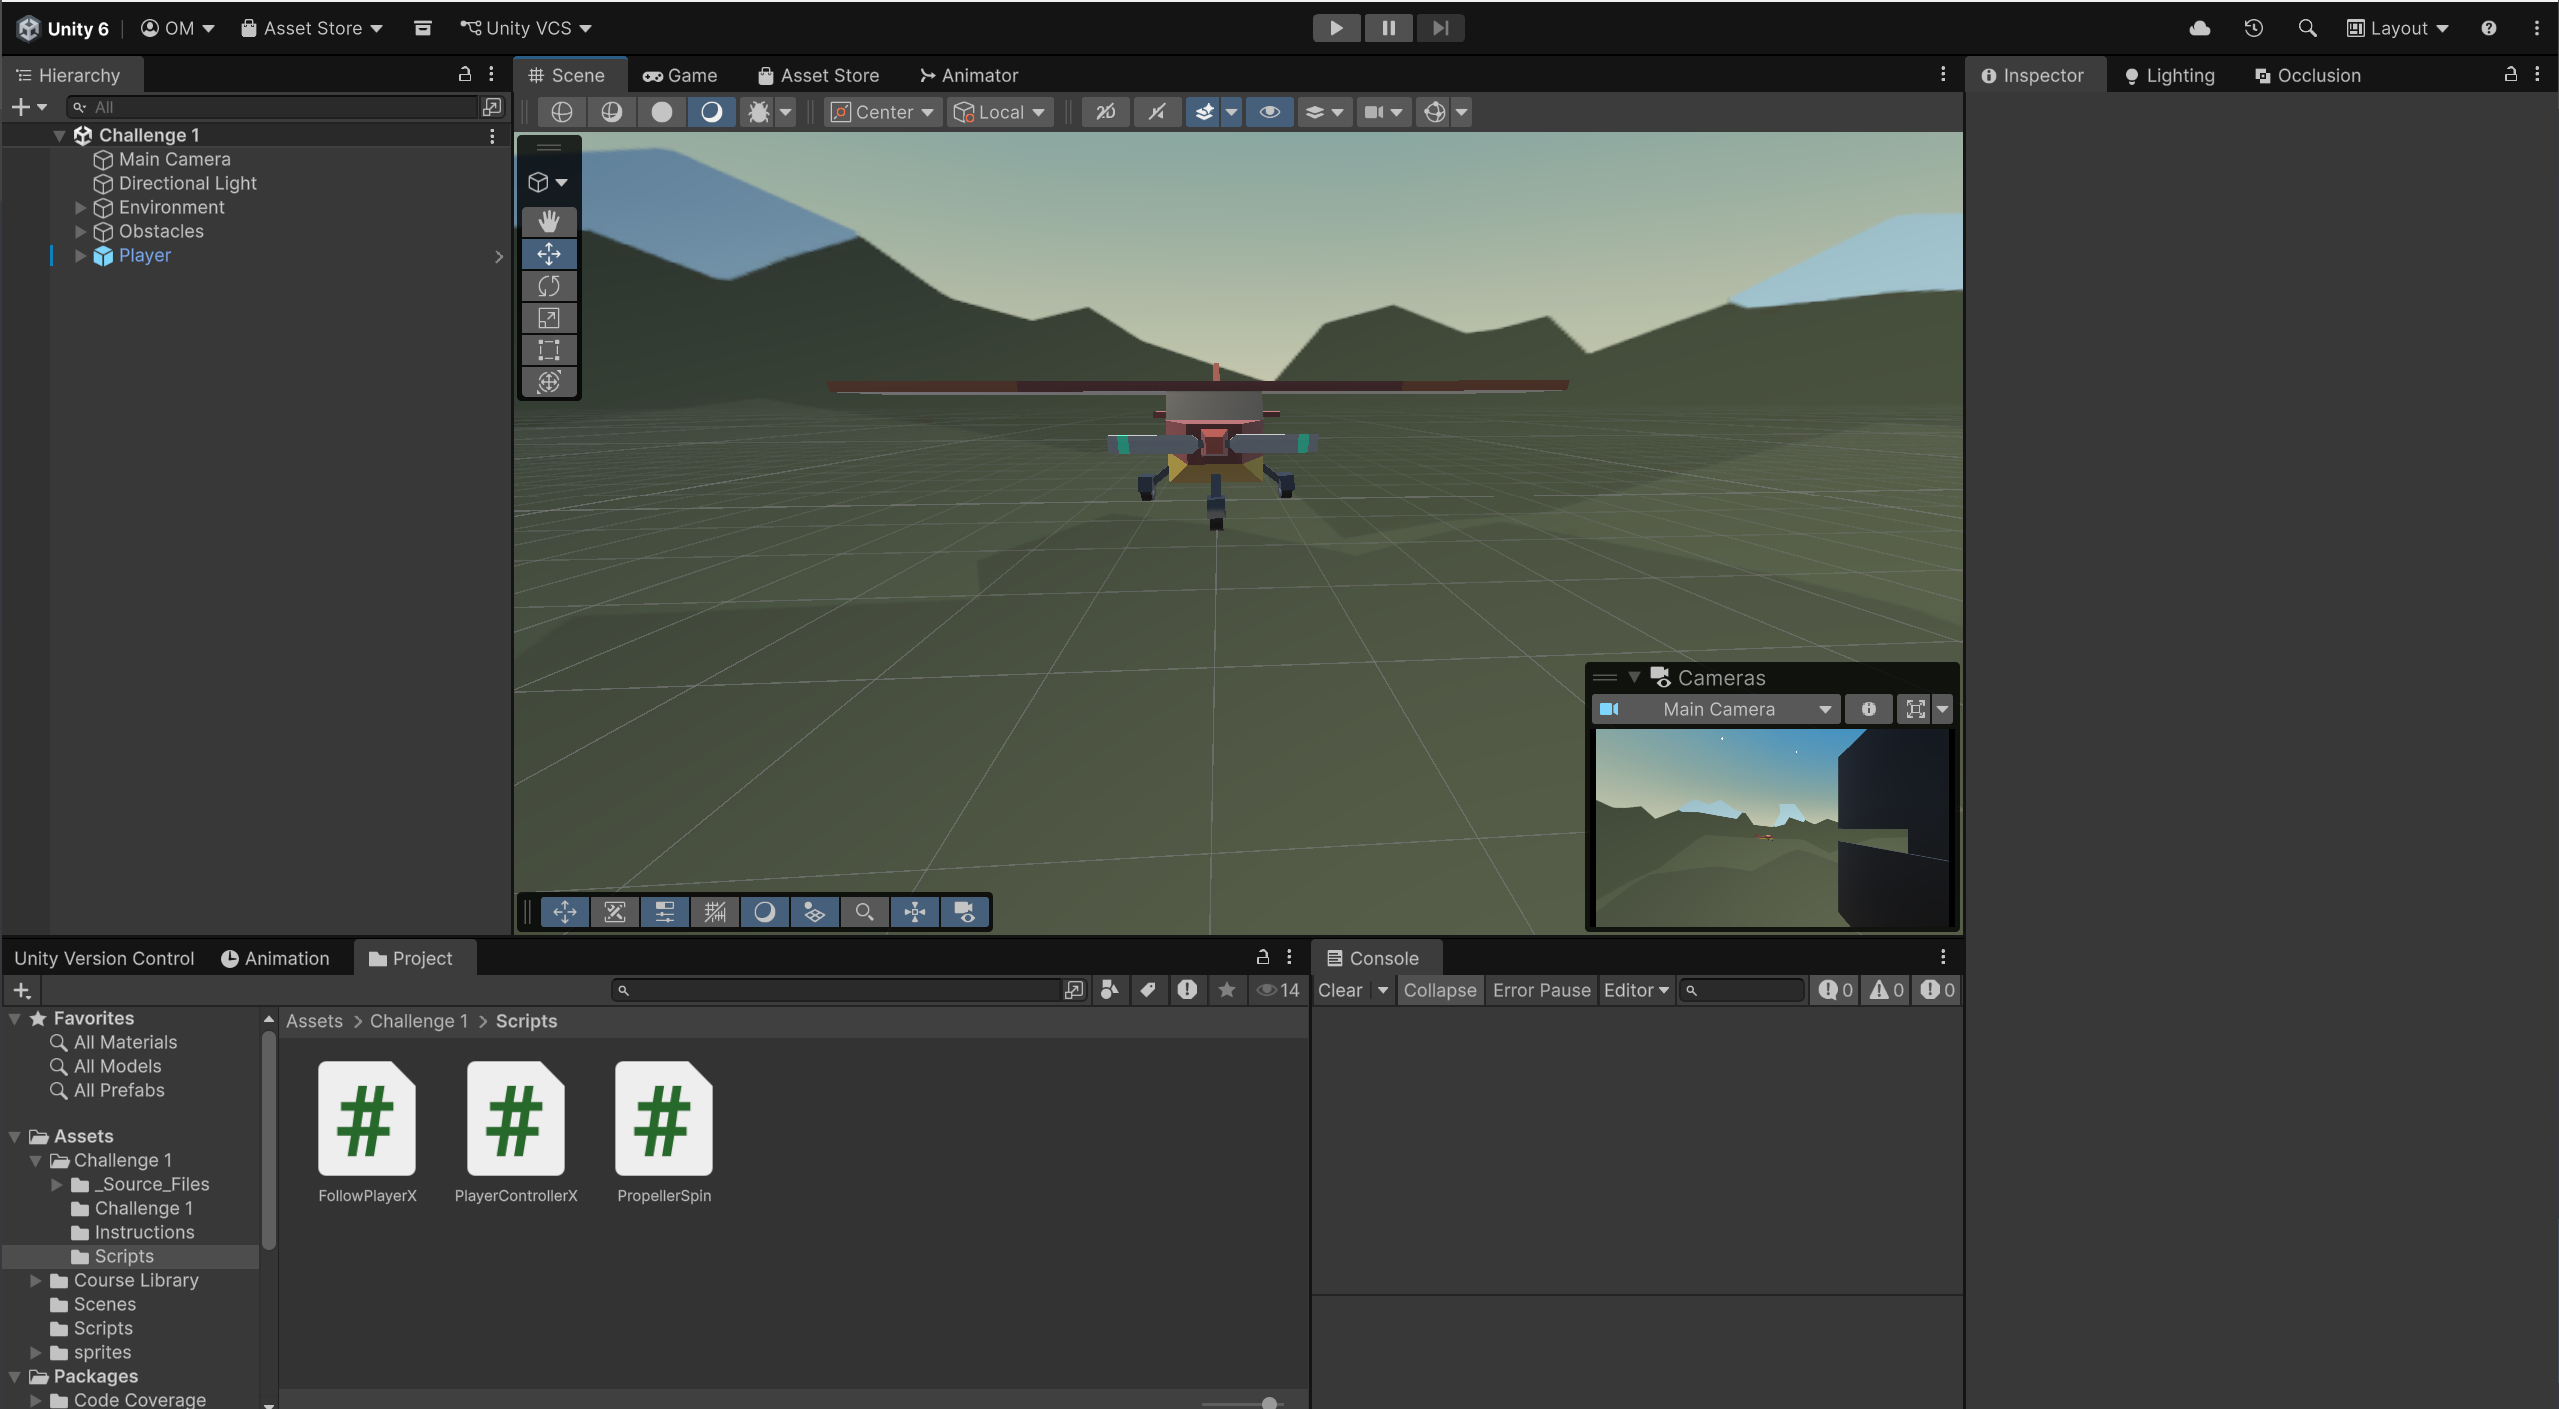
Task: Open the Layout dropdown button
Action: coord(2397,28)
